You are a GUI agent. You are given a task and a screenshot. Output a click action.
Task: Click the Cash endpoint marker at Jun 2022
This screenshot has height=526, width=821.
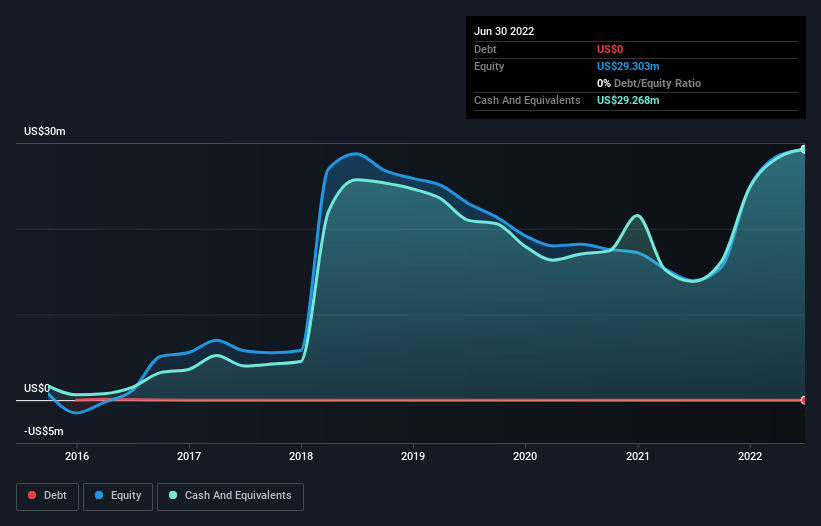point(804,149)
